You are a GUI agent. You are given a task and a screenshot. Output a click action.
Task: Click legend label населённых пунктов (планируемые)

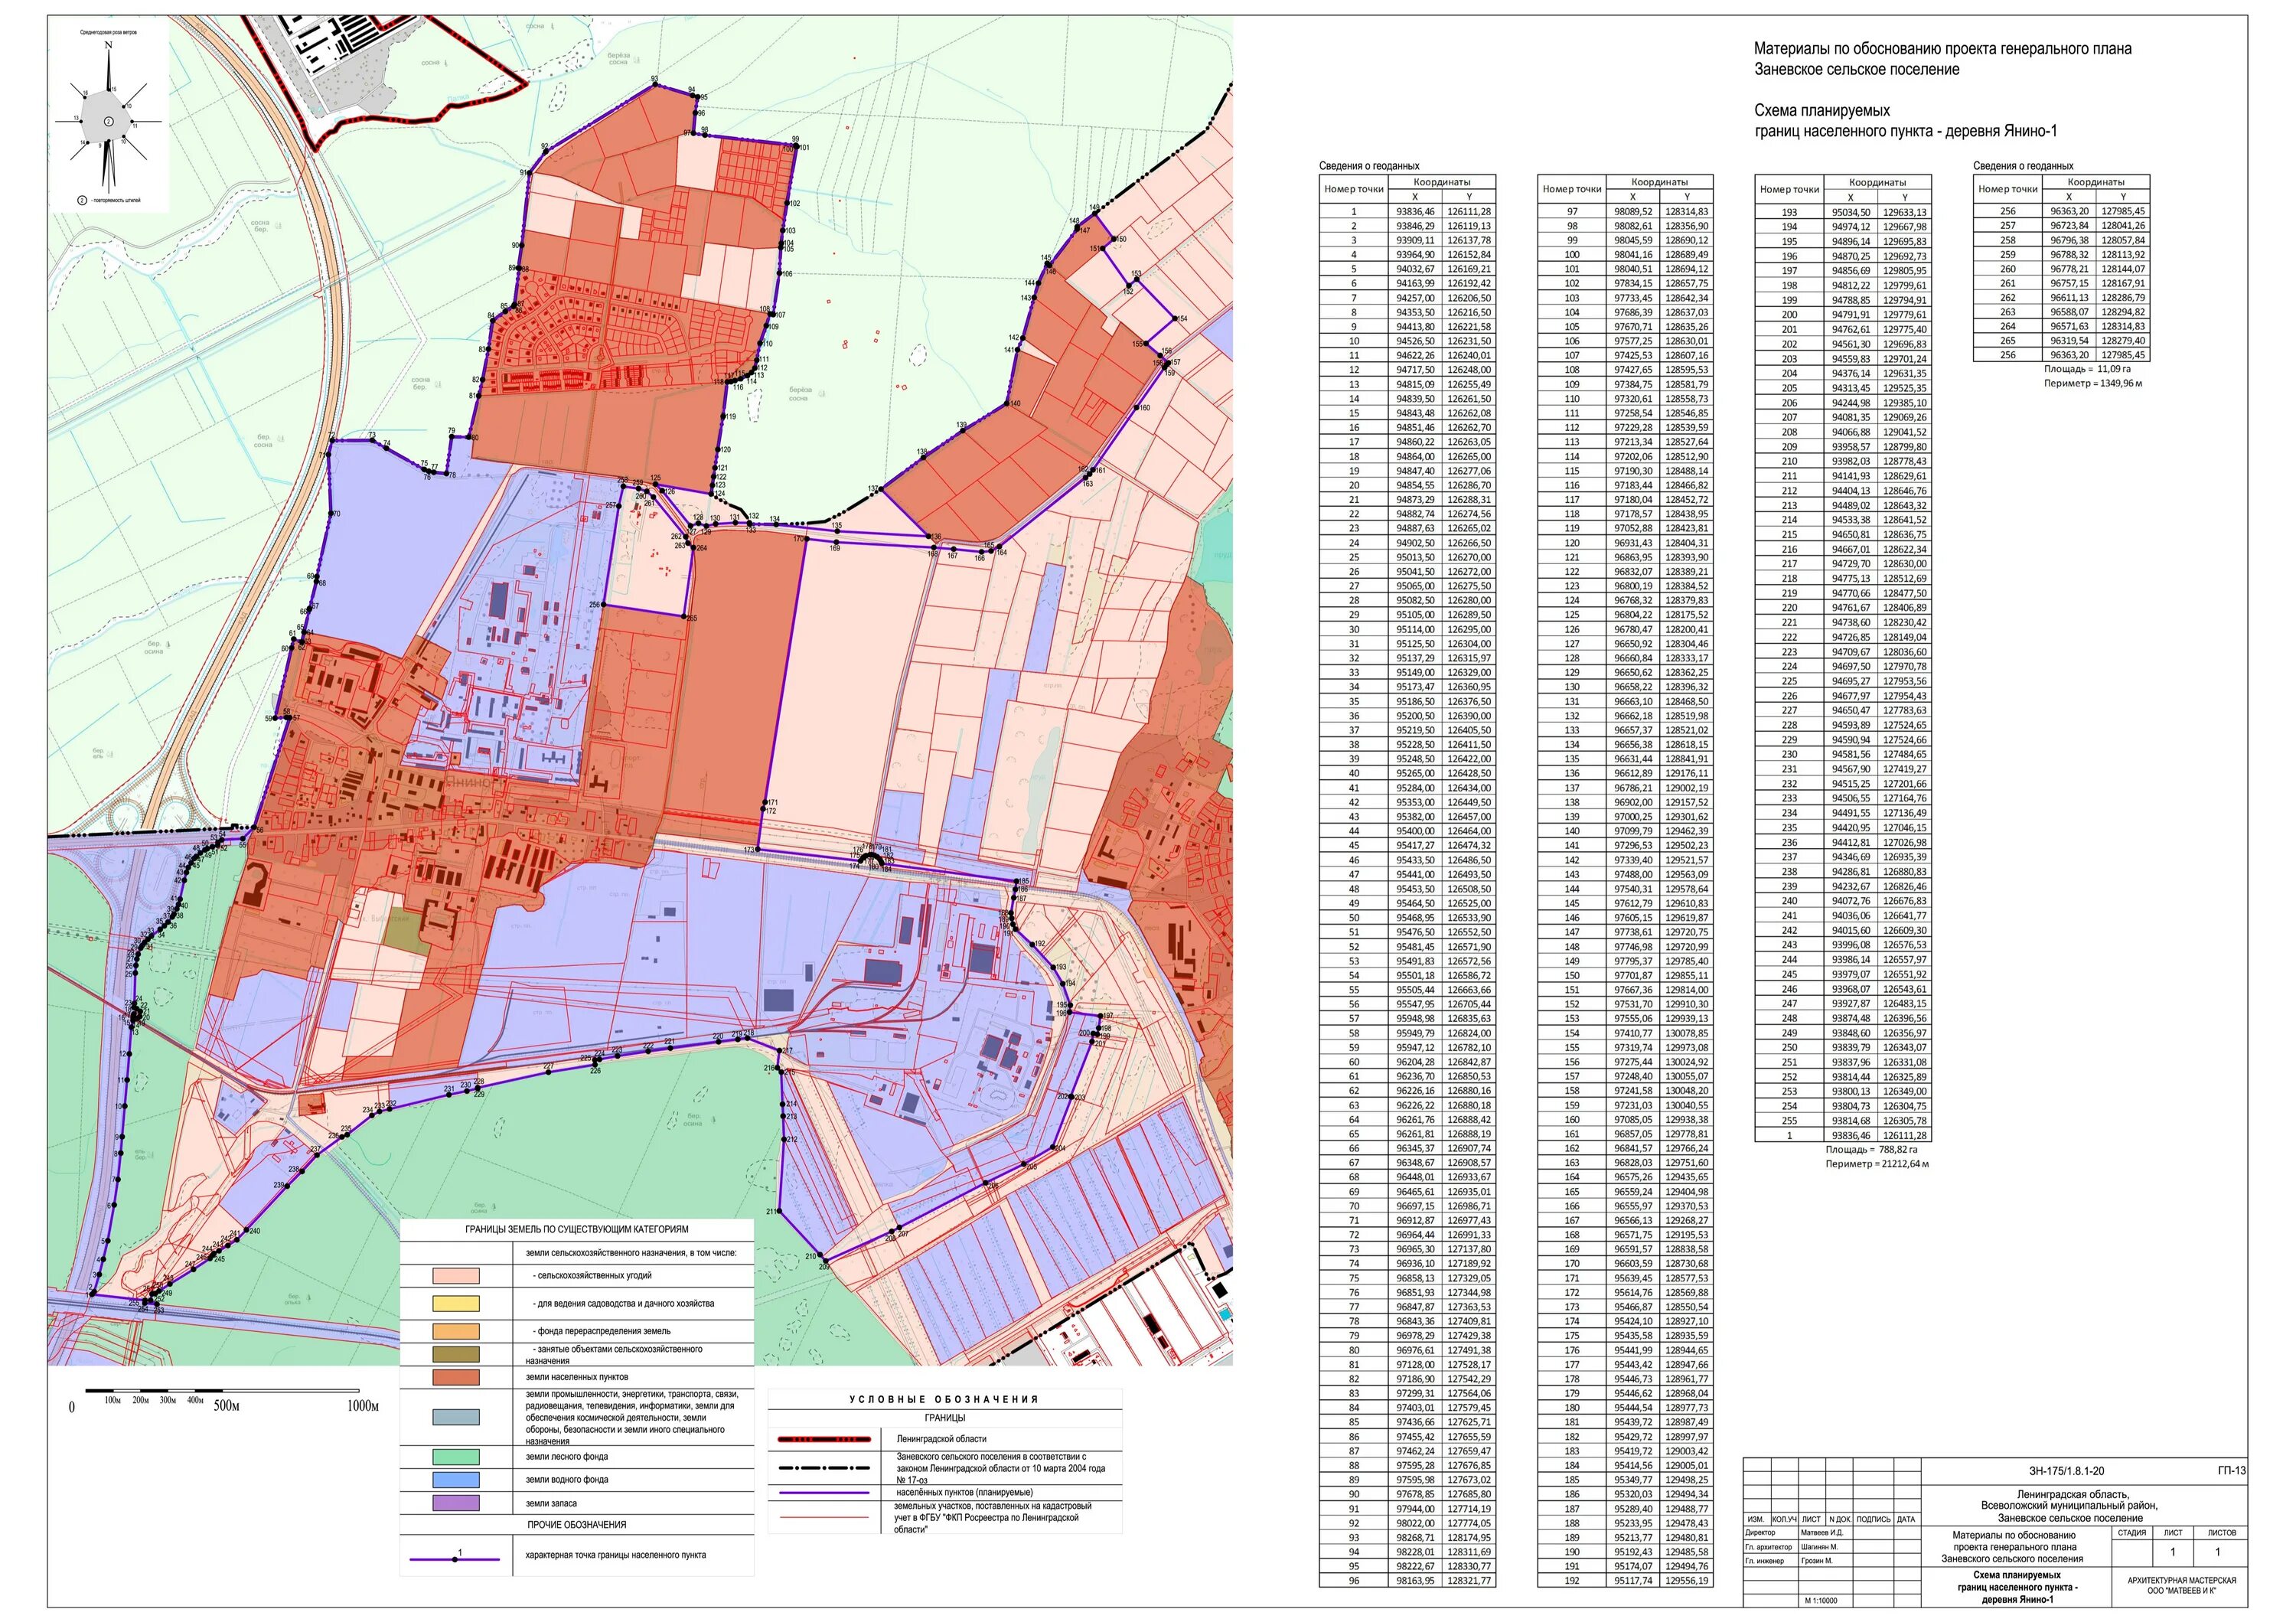(965, 1492)
